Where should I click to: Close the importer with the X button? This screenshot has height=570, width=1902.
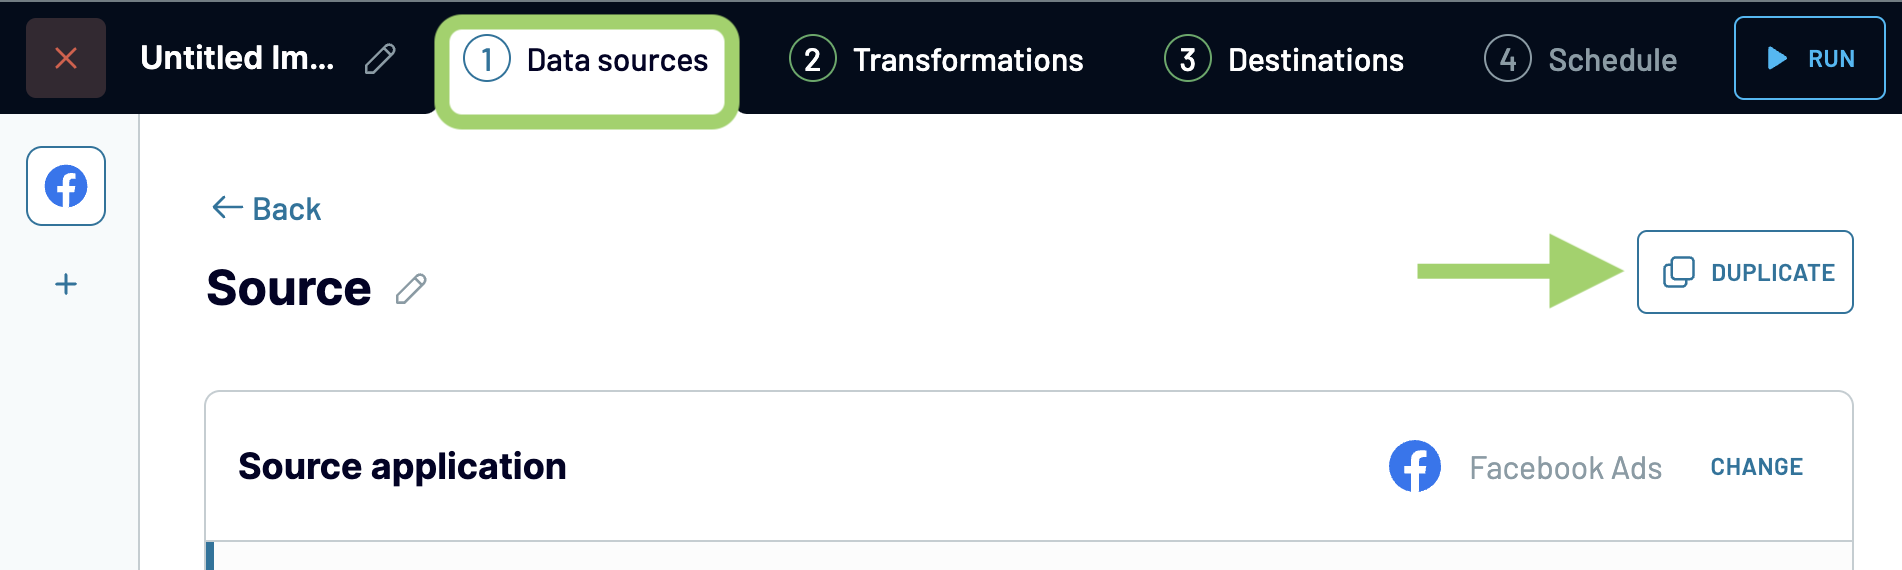(66, 58)
